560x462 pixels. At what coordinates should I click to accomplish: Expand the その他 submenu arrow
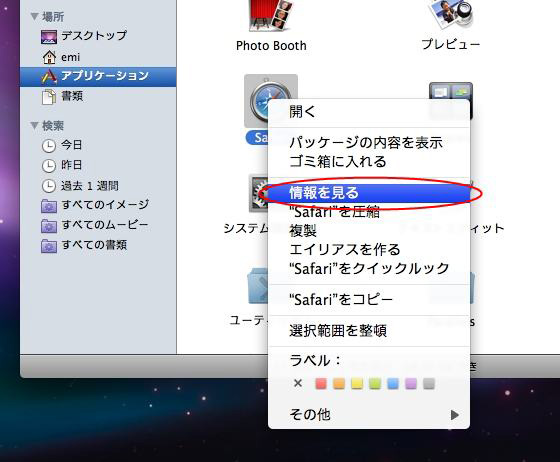(x=454, y=415)
